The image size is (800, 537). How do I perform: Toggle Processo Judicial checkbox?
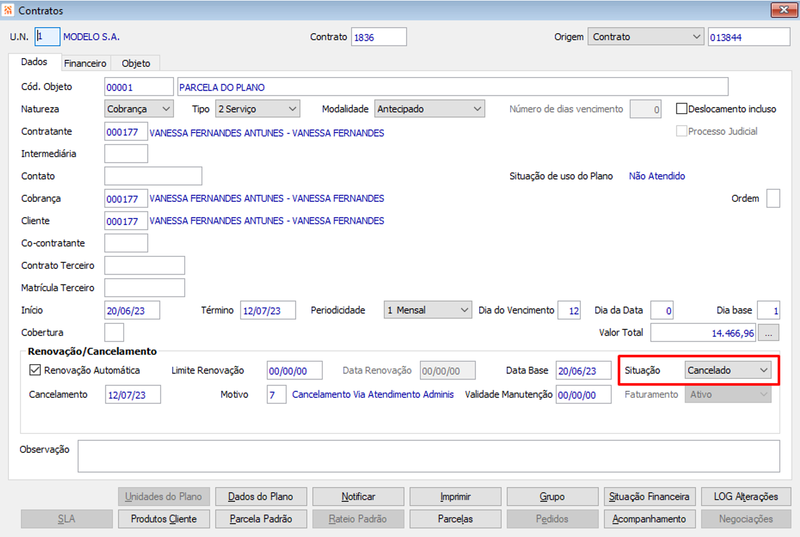coord(681,131)
